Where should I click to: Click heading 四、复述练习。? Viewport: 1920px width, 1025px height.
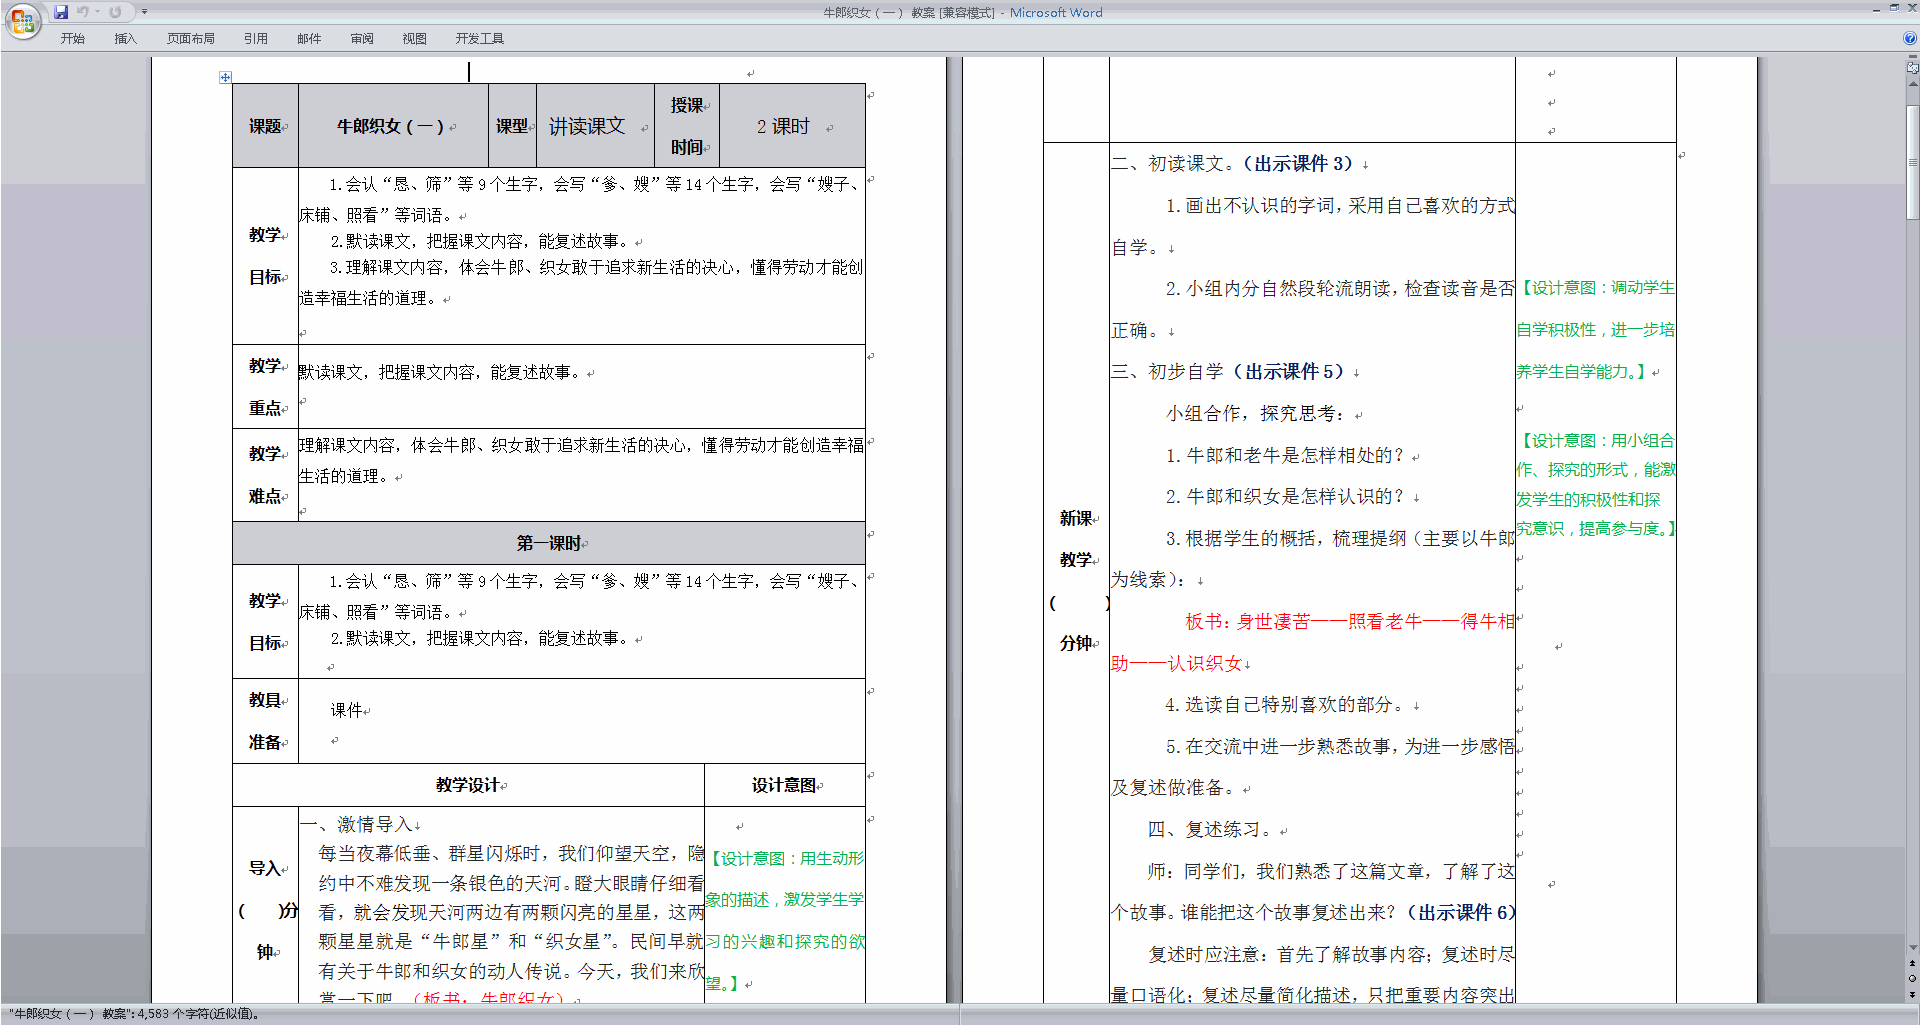point(1210,829)
